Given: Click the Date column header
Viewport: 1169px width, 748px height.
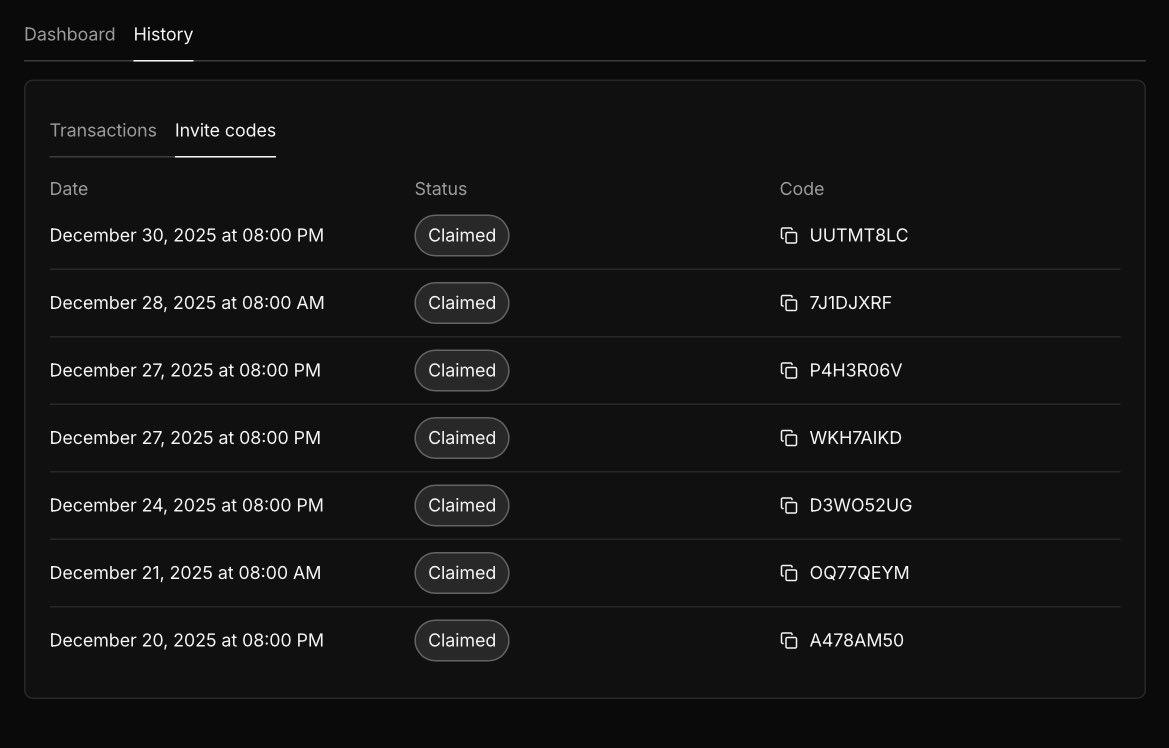Looking at the screenshot, I should pos(69,189).
